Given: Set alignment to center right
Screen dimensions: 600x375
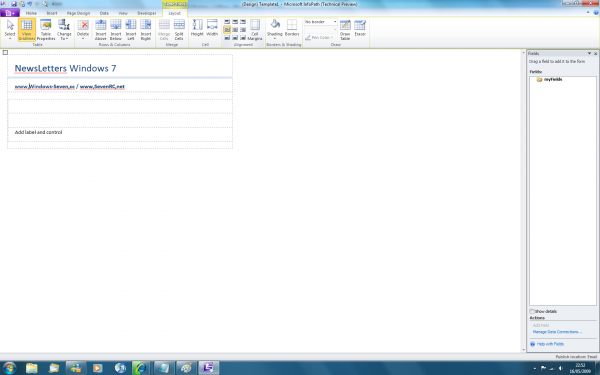Looking at the screenshot, I should [x=243, y=30].
